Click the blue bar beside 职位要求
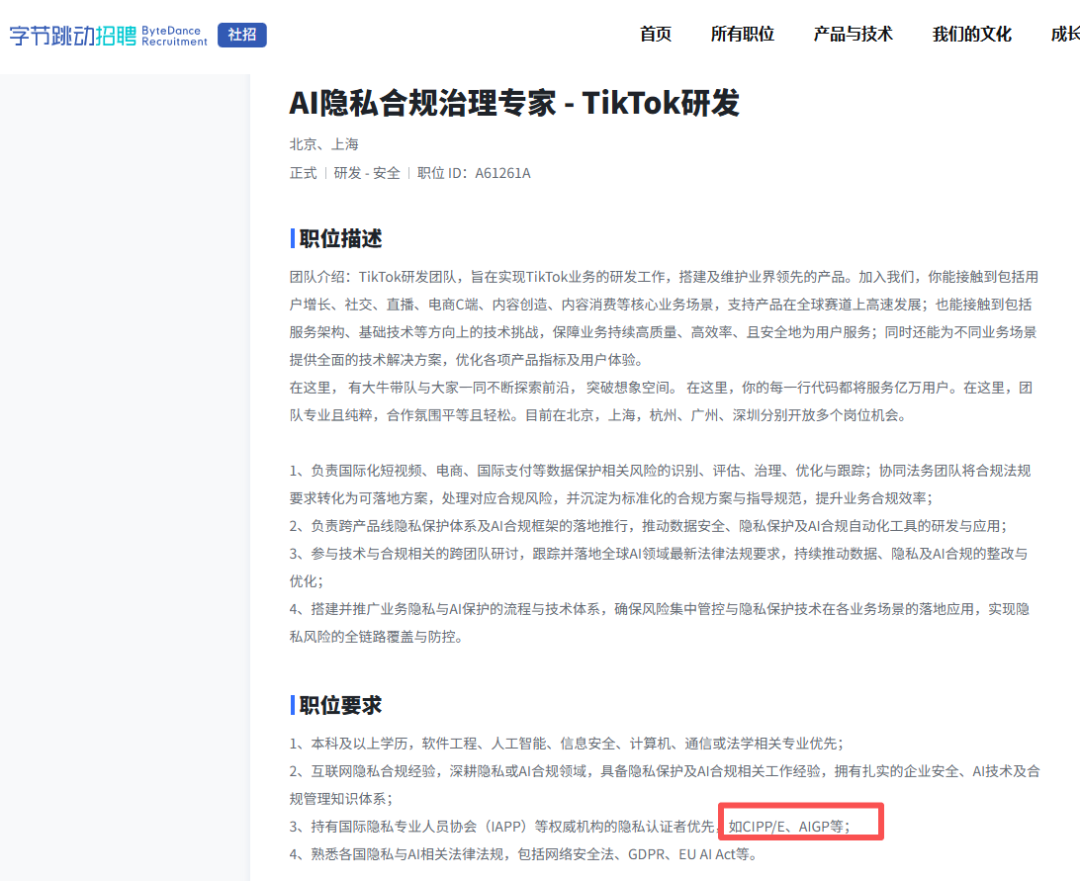Screen dimensions: 1080x881 point(292,705)
